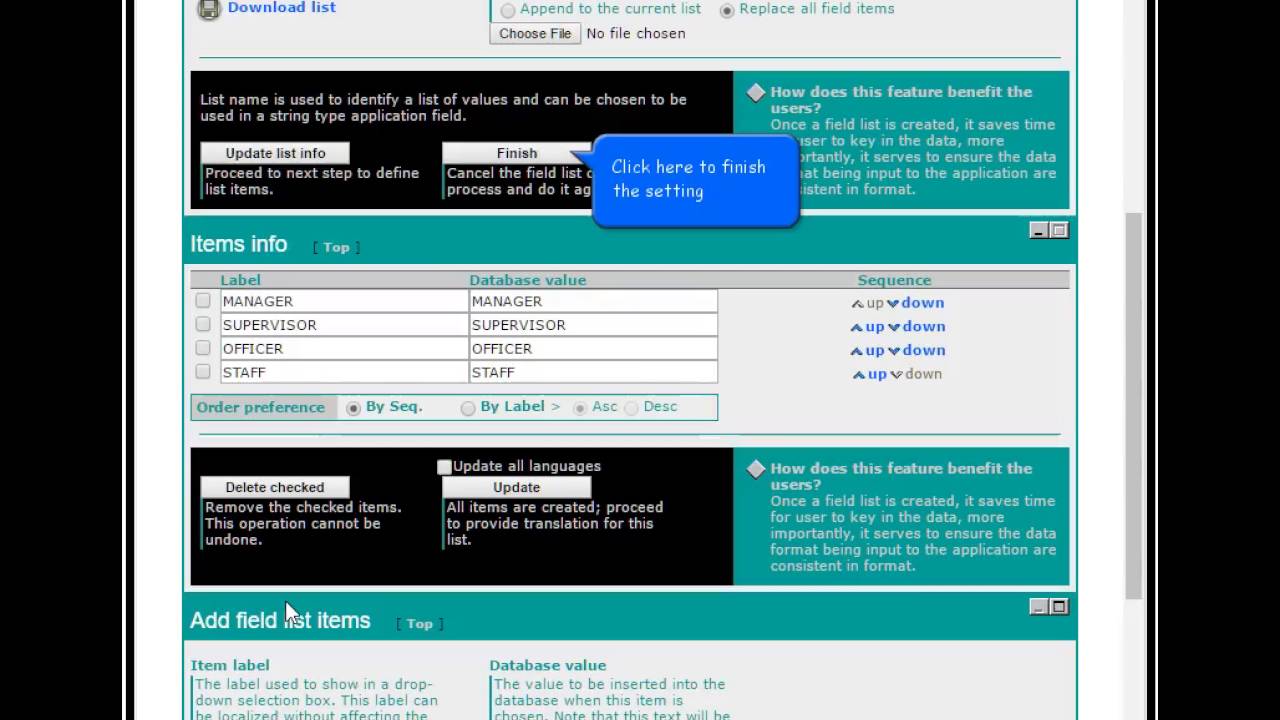The width and height of the screenshot is (1280, 720).
Task: Choose Desc sort order
Action: click(631, 408)
